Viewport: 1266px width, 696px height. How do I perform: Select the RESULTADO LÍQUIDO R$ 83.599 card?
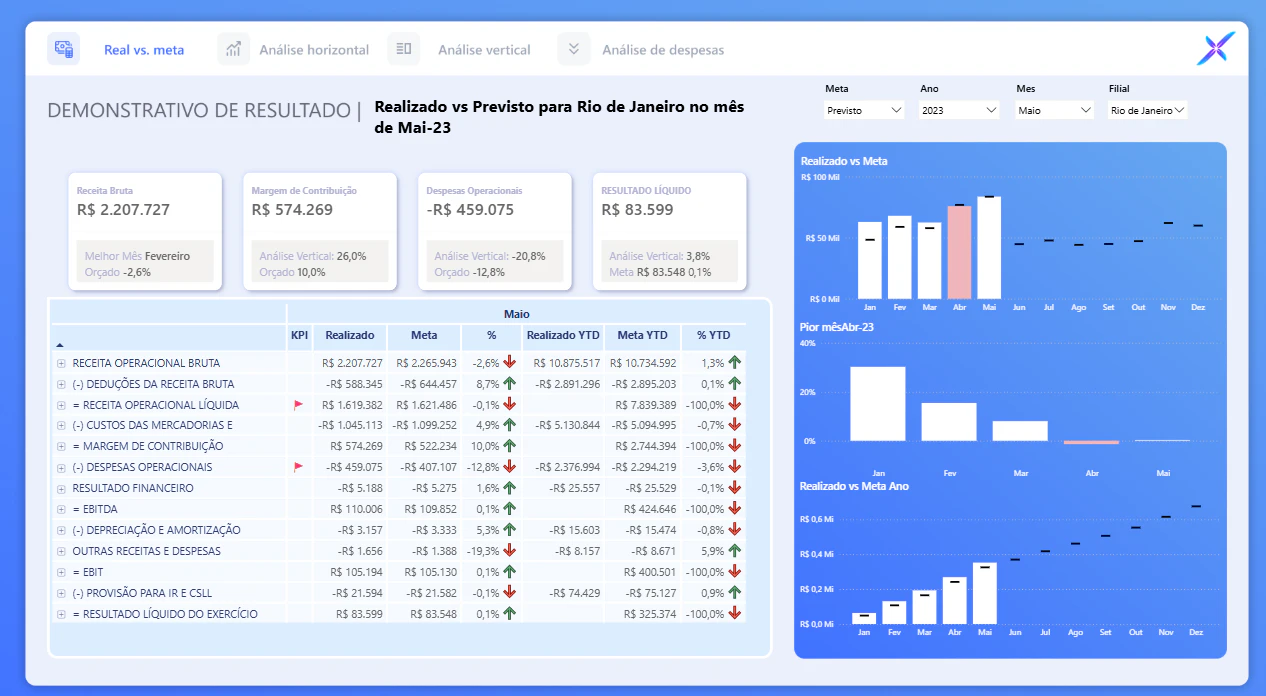669,231
